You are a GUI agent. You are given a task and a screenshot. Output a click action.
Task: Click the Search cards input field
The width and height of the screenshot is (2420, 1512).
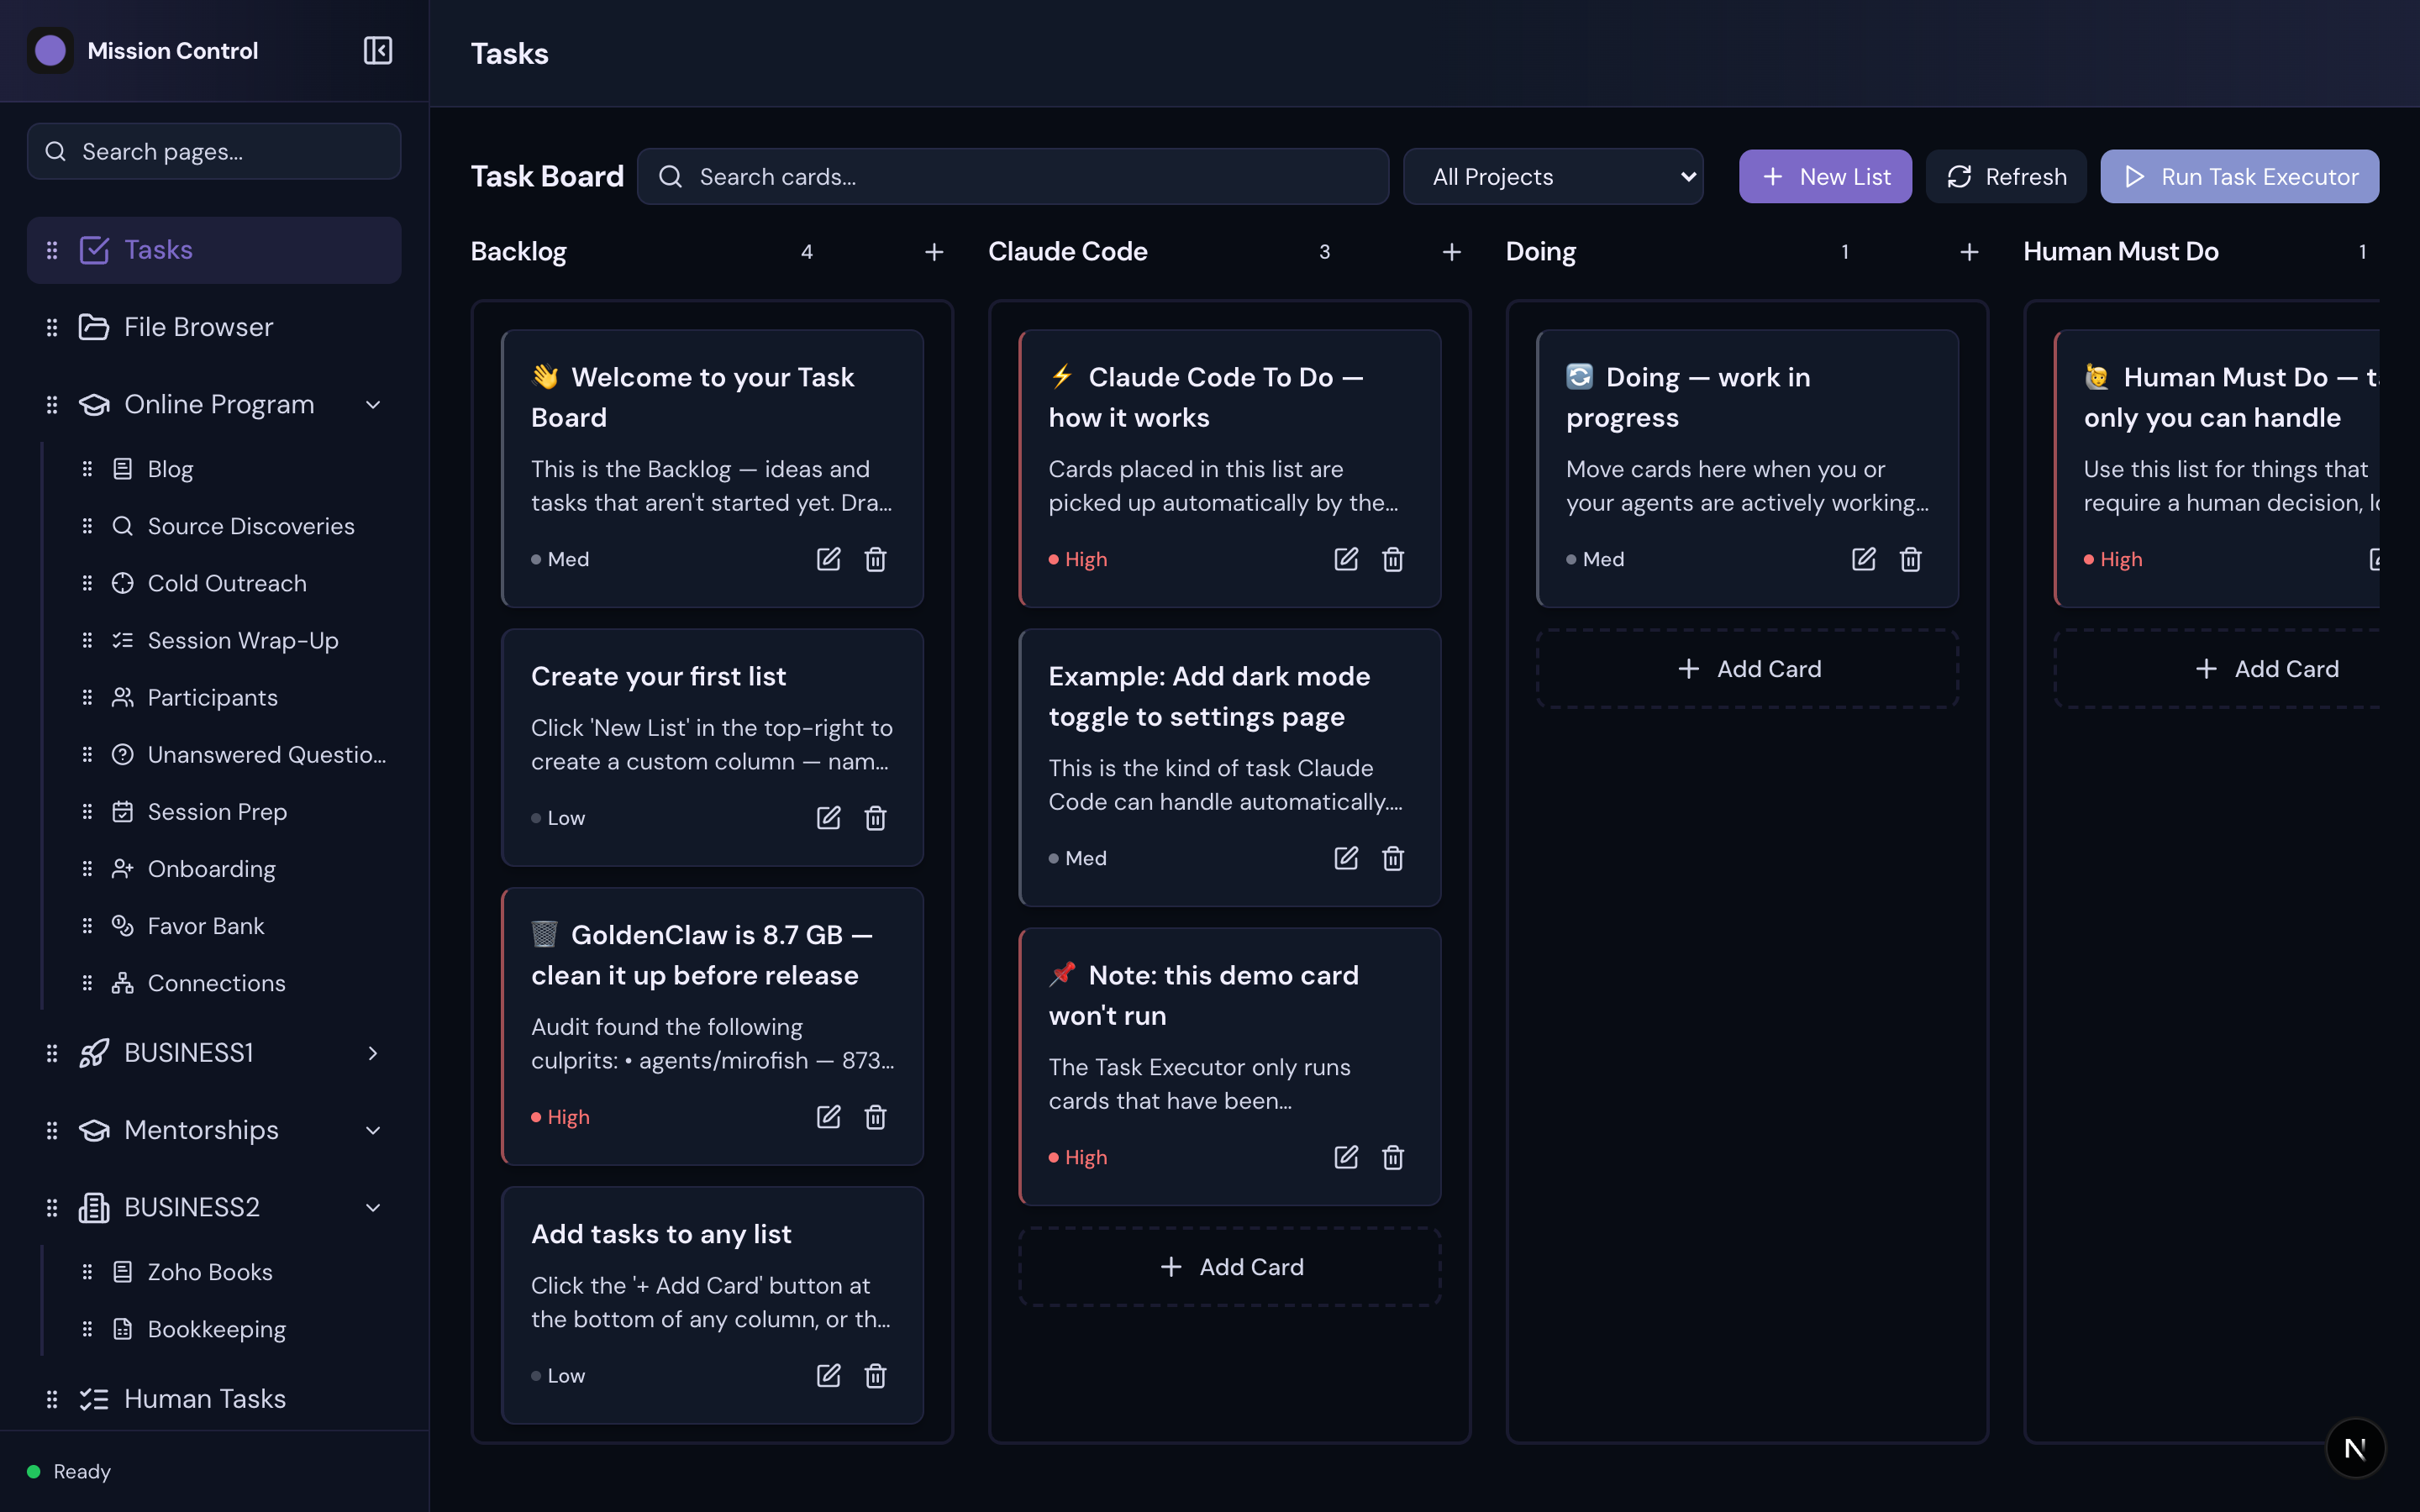click(x=1012, y=176)
